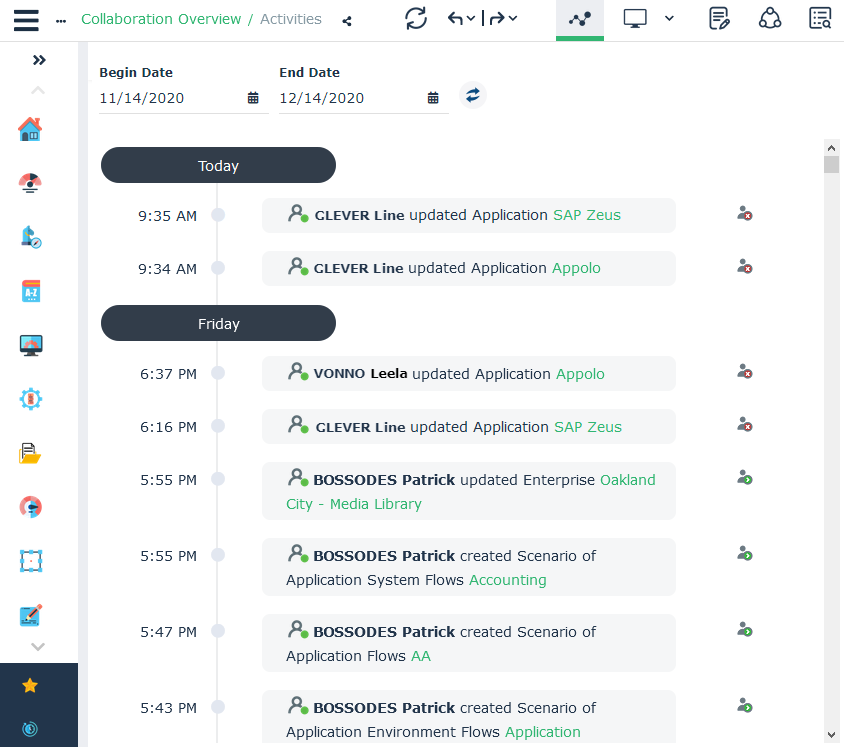The image size is (844, 747).
Task: Click the refresh icon in top toolbar
Action: [x=416, y=19]
